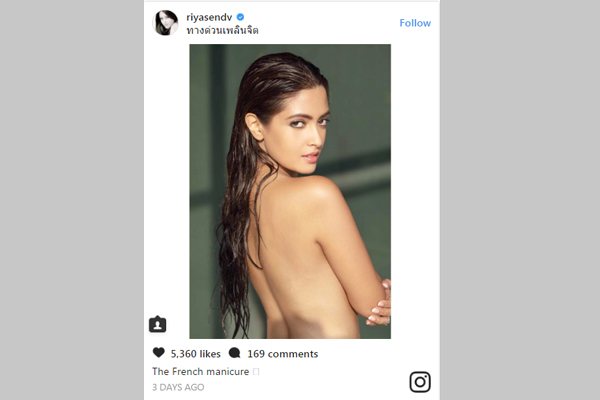This screenshot has width=600, height=400.
Task: Click the blue verified badge
Action: (240, 17)
